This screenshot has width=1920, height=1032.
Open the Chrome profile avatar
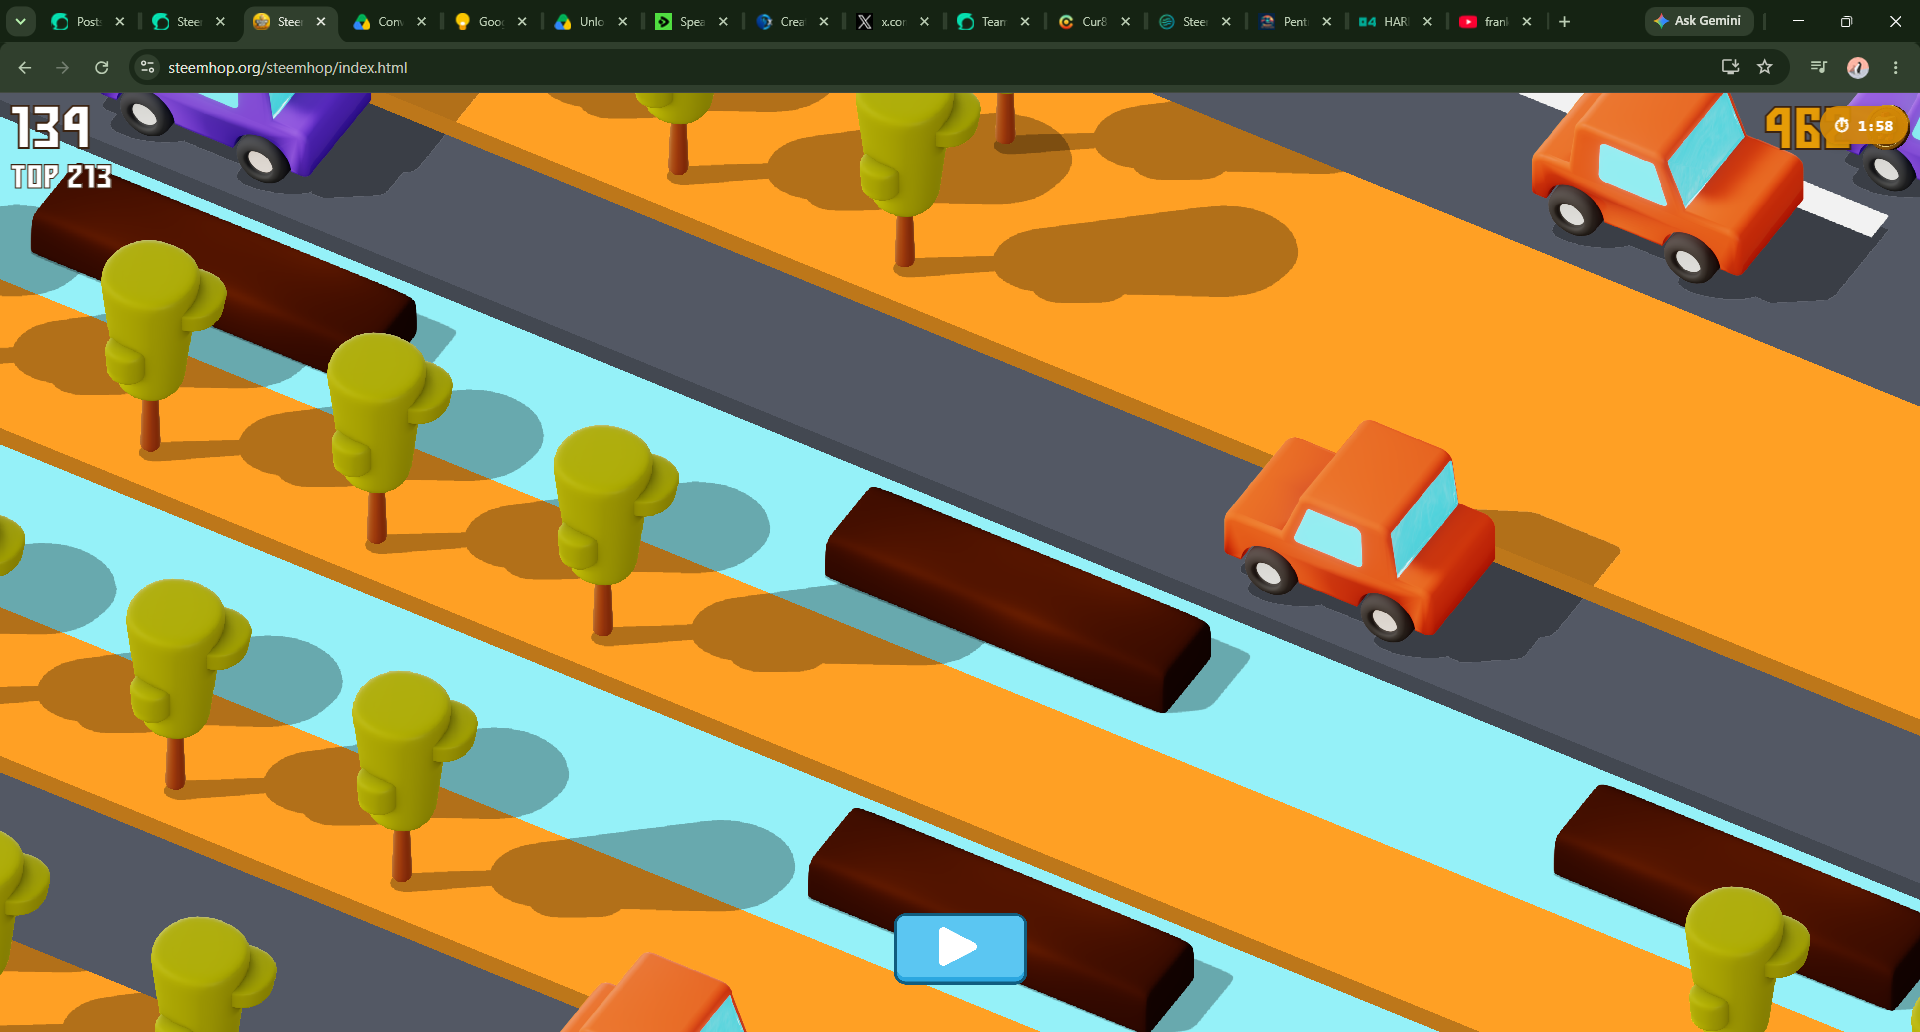click(1858, 67)
